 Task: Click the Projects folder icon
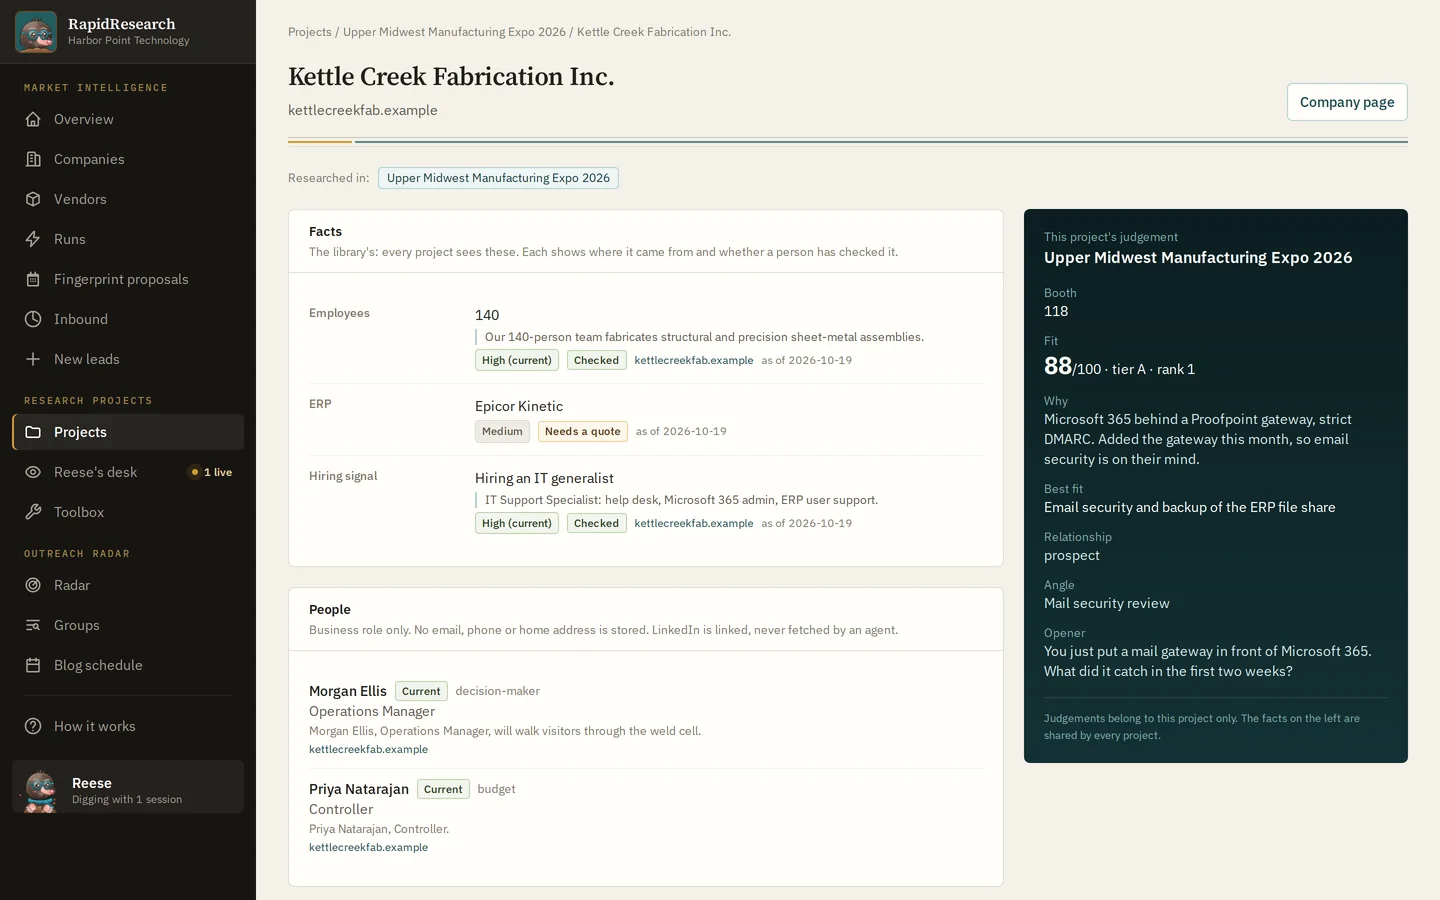click(x=33, y=432)
